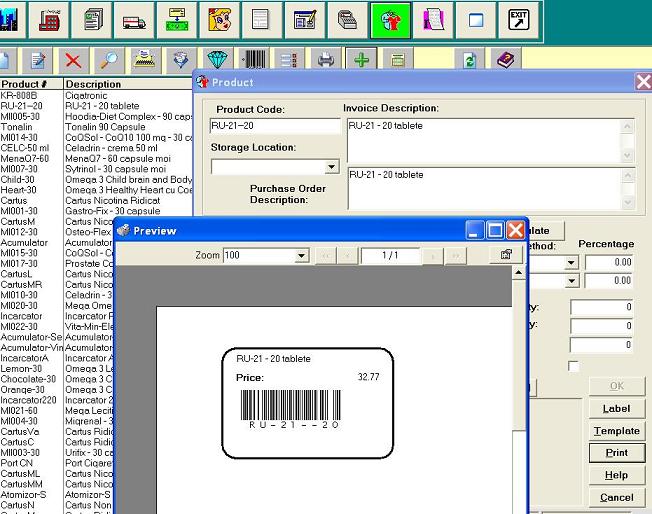Select the highlighted red shirt products icon
Image resolution: width=652 pixels, height=514 pixels.
pos(390,20)
